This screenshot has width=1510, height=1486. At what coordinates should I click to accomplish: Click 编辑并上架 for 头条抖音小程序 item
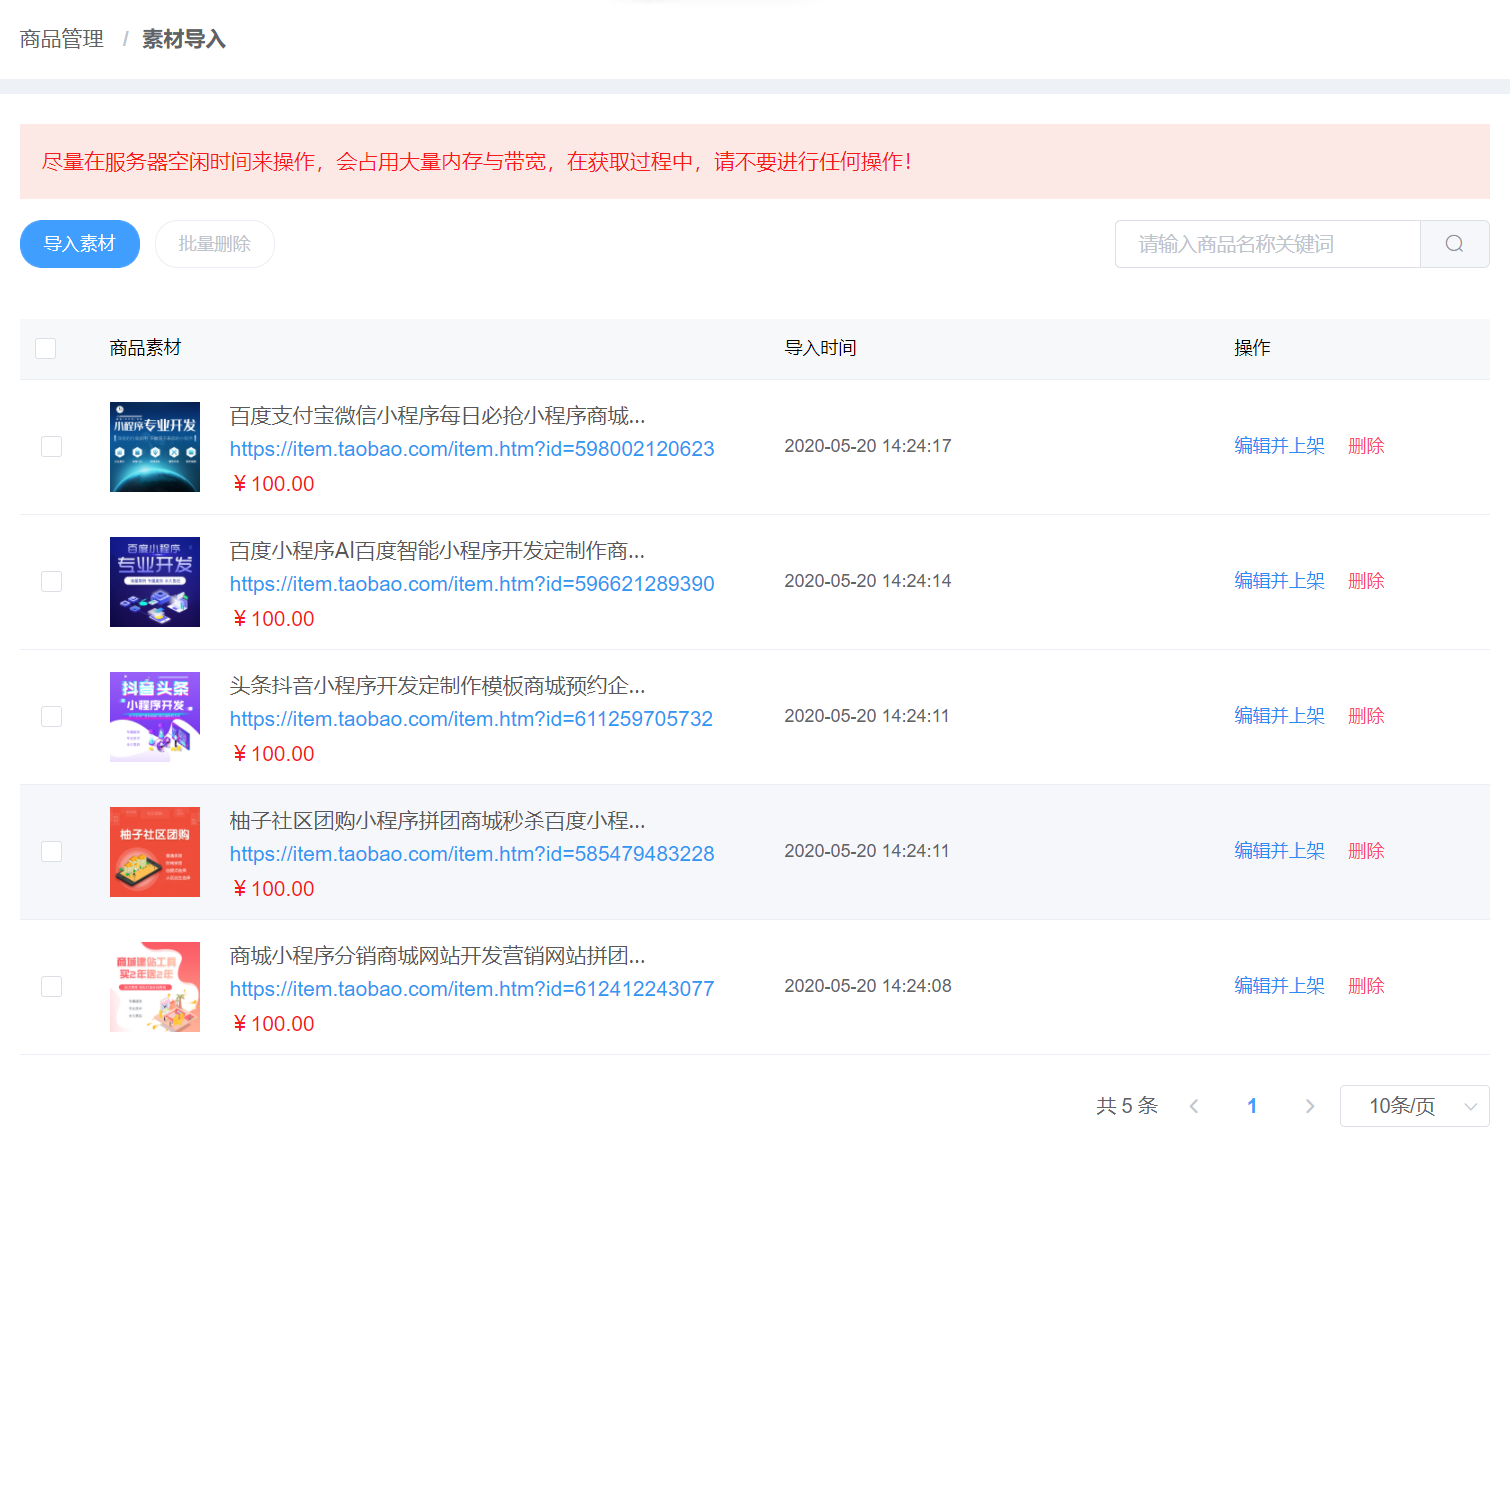coord(1279,716)
